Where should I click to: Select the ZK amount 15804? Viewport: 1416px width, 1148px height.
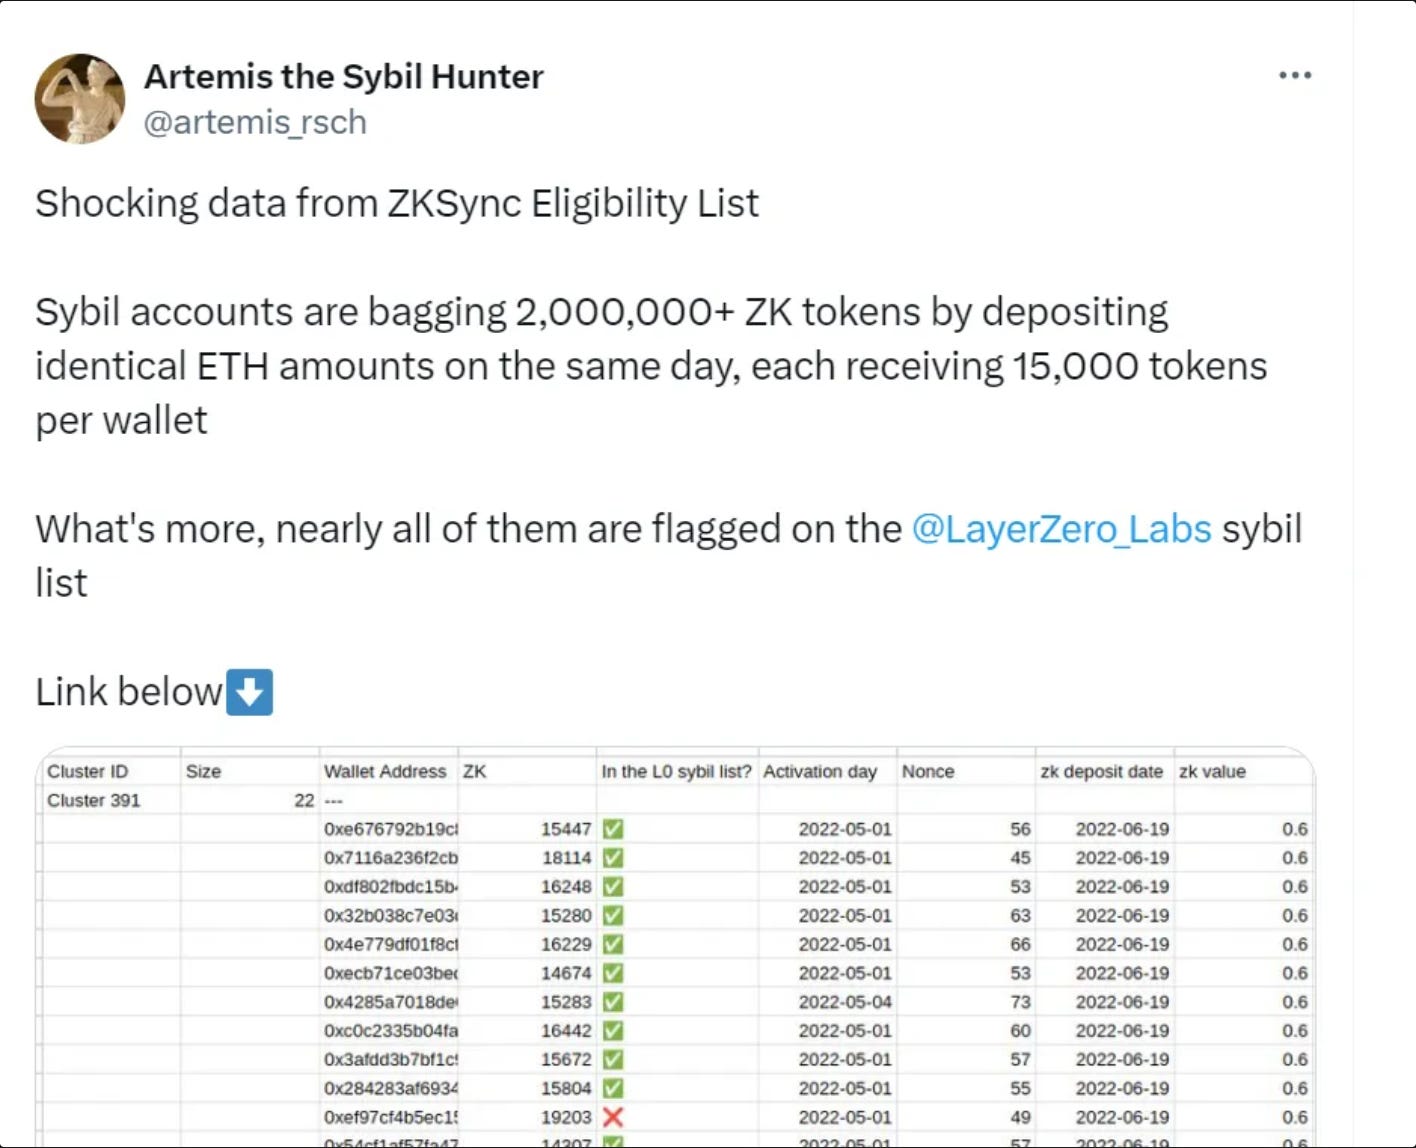[x=566, y=1088]
